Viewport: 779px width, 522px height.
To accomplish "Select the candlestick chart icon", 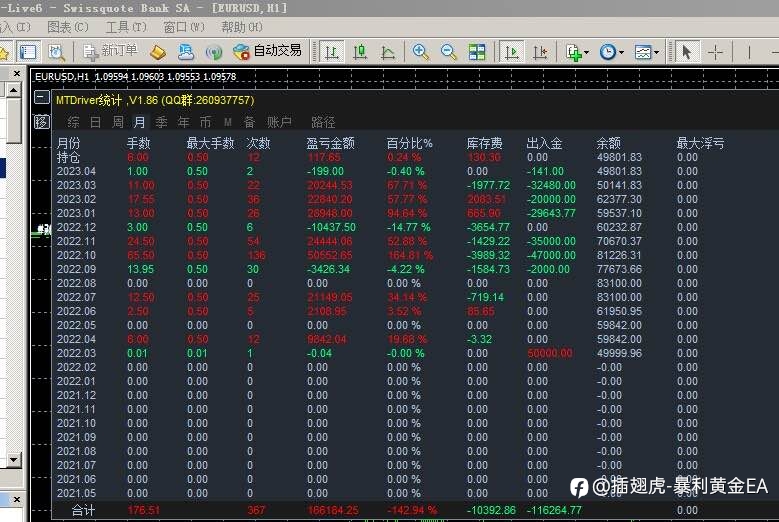I will 360,52.
